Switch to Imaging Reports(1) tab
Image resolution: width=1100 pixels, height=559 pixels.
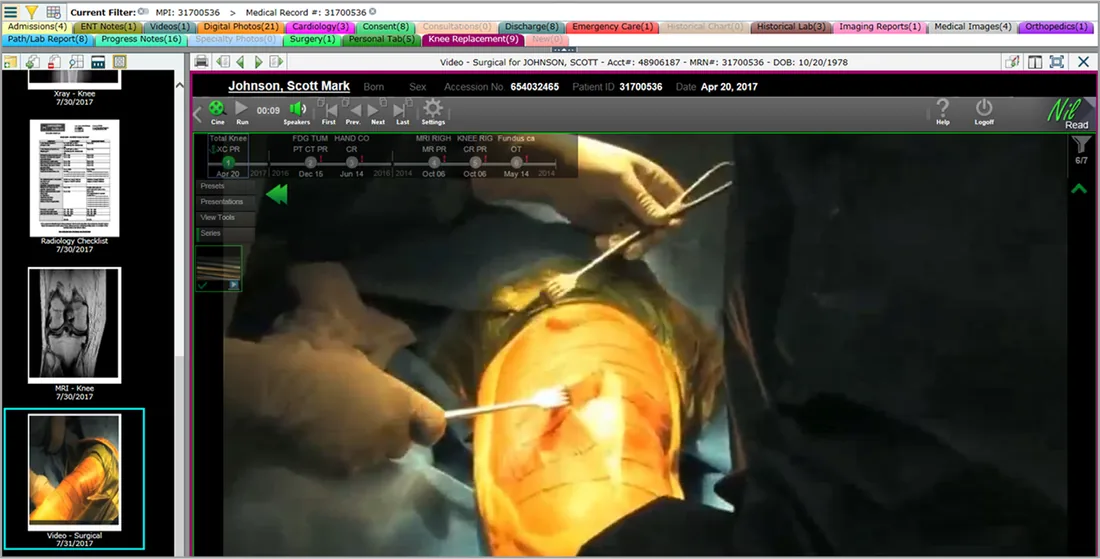coord(880,27)
